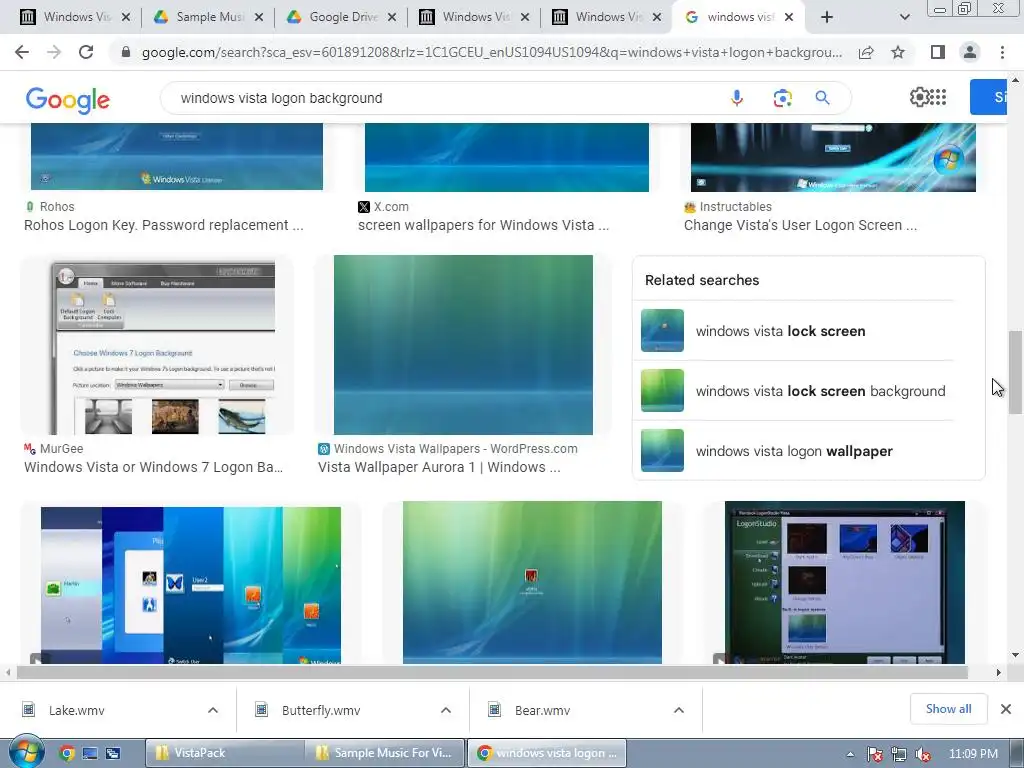Select the active windows vista search tab

(738, 17)
